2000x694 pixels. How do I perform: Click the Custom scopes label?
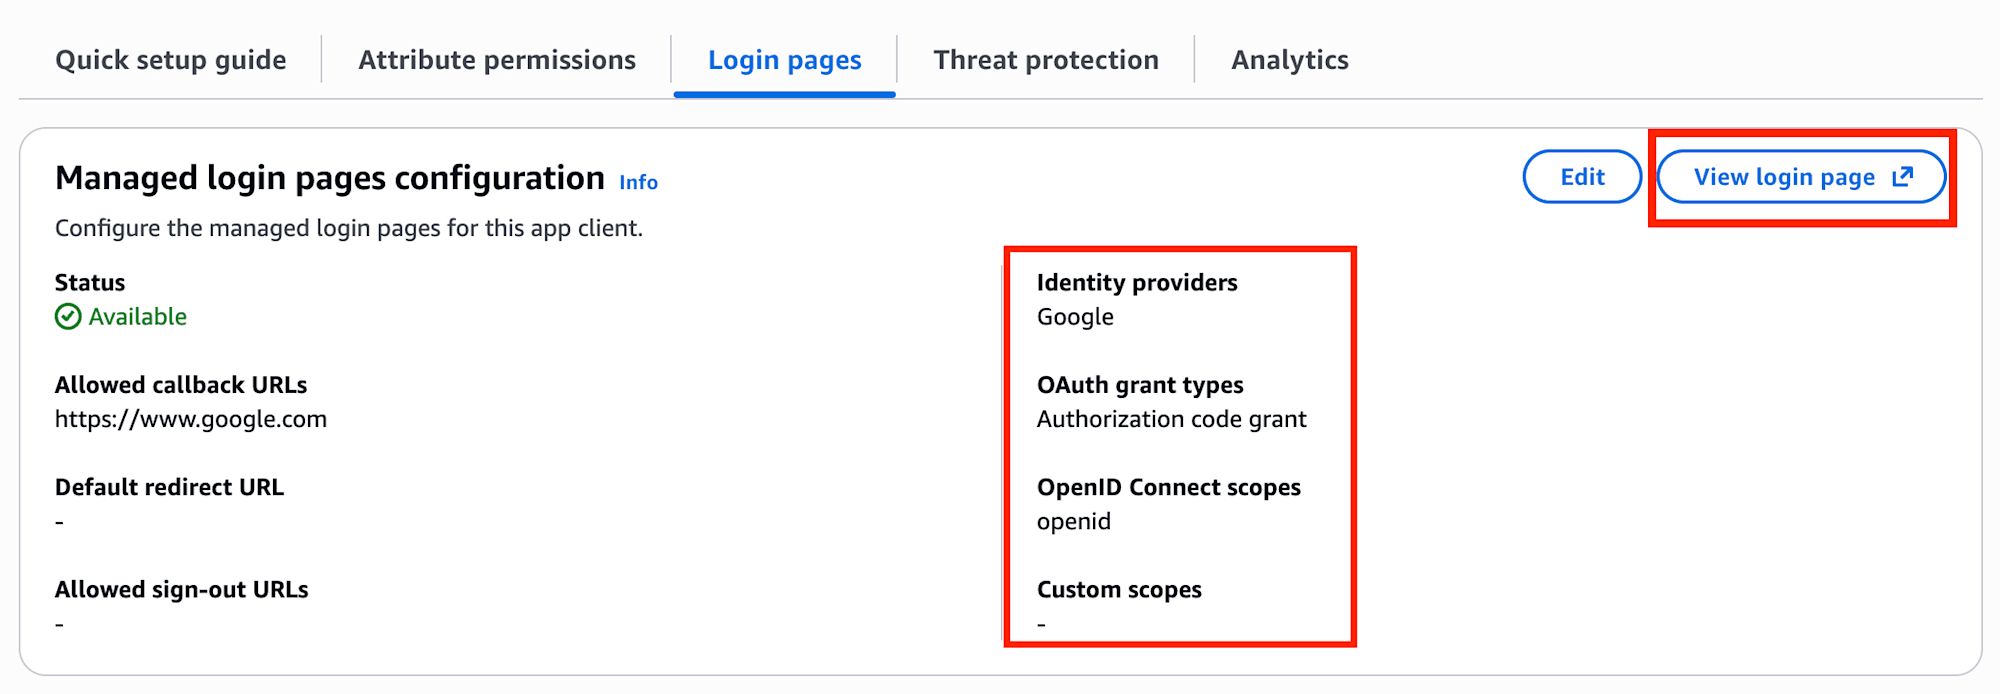(1119, 590)
